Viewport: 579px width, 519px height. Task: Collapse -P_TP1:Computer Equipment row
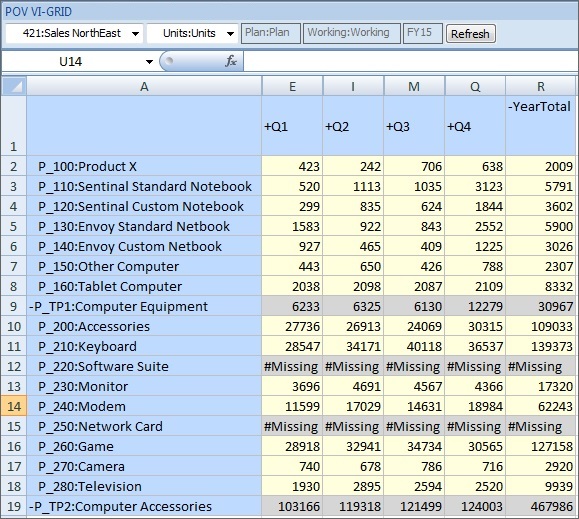click(144, 306)
